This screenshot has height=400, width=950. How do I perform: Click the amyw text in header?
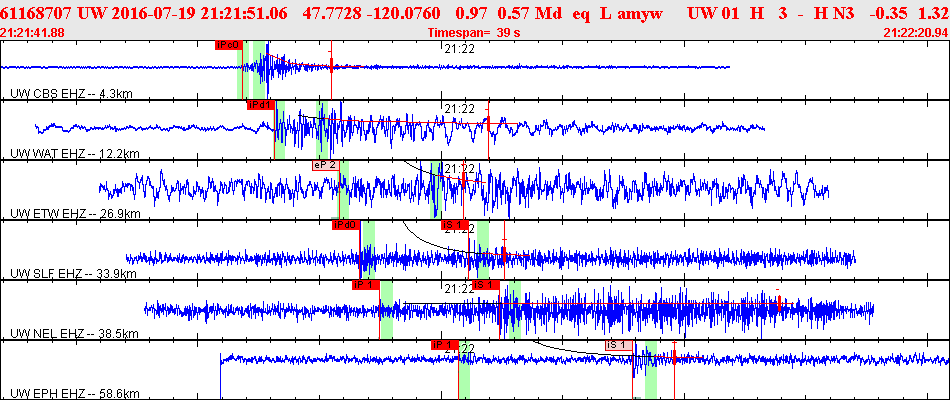tap(638, 13)
